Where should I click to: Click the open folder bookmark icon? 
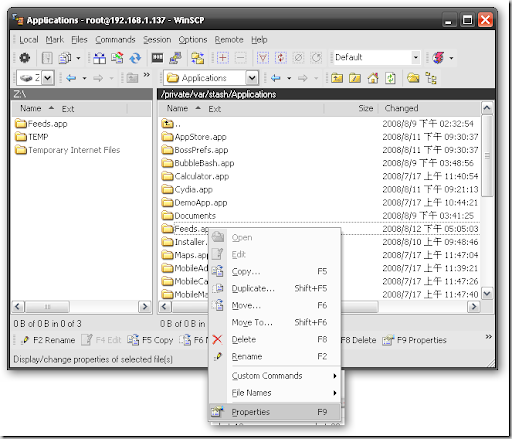pos(413,78)
